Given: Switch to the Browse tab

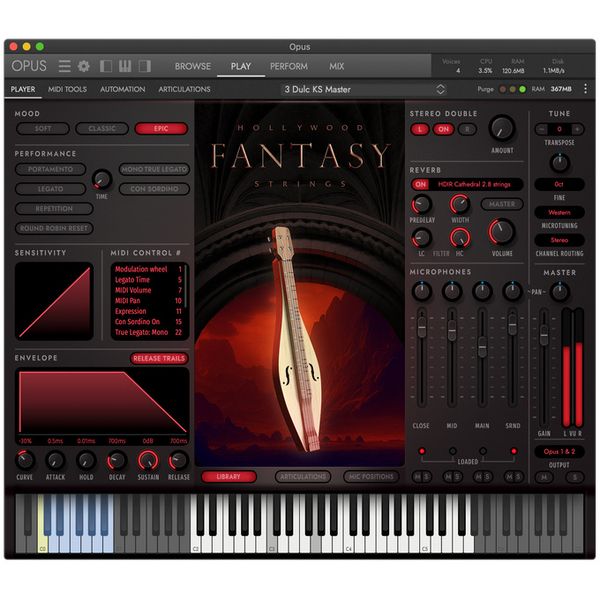Looking at the screenshot, I should coord(192,66).
